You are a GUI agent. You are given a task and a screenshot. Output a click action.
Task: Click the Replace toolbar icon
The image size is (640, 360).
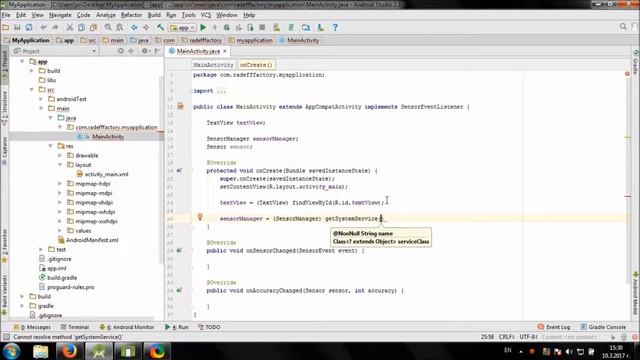(120, 27)
